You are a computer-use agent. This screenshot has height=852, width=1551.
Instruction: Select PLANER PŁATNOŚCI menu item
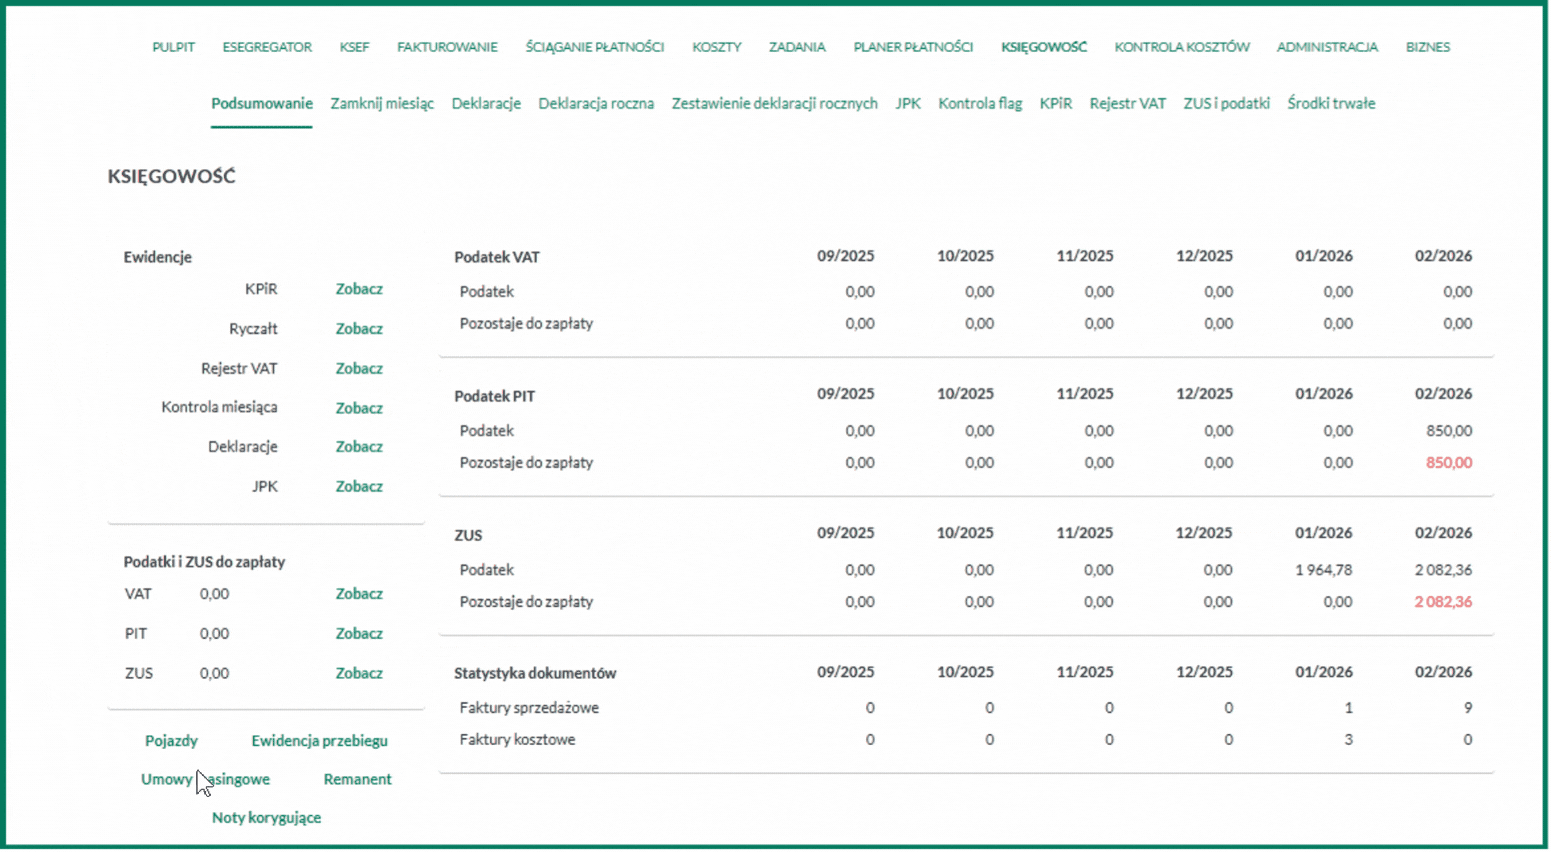[x=913, y=47]
